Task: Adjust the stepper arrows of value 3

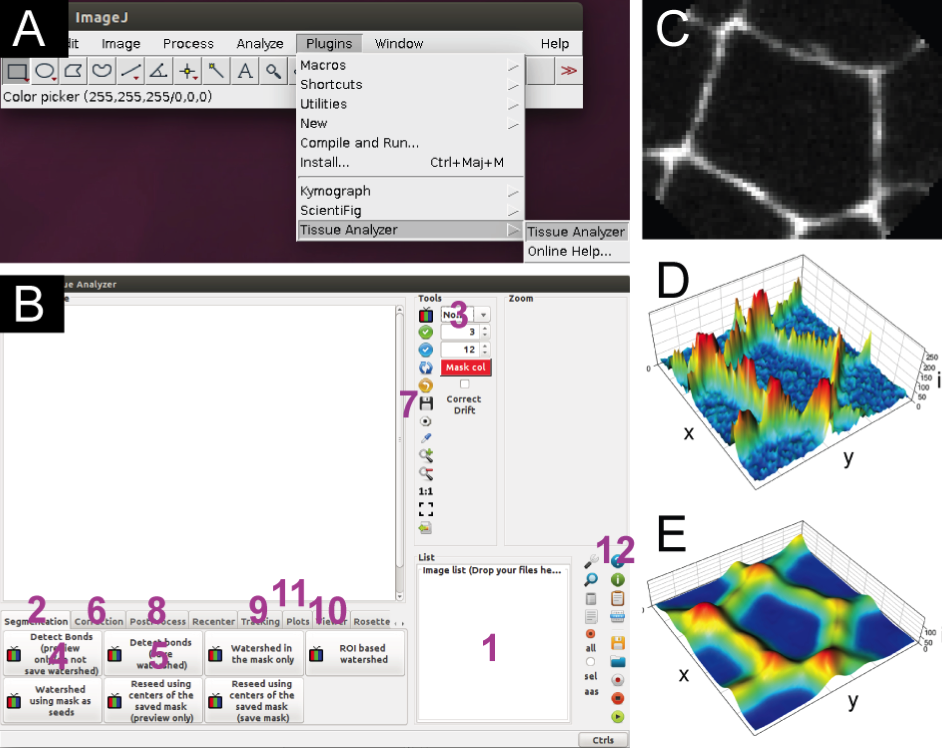Action: tap(485, 332)
